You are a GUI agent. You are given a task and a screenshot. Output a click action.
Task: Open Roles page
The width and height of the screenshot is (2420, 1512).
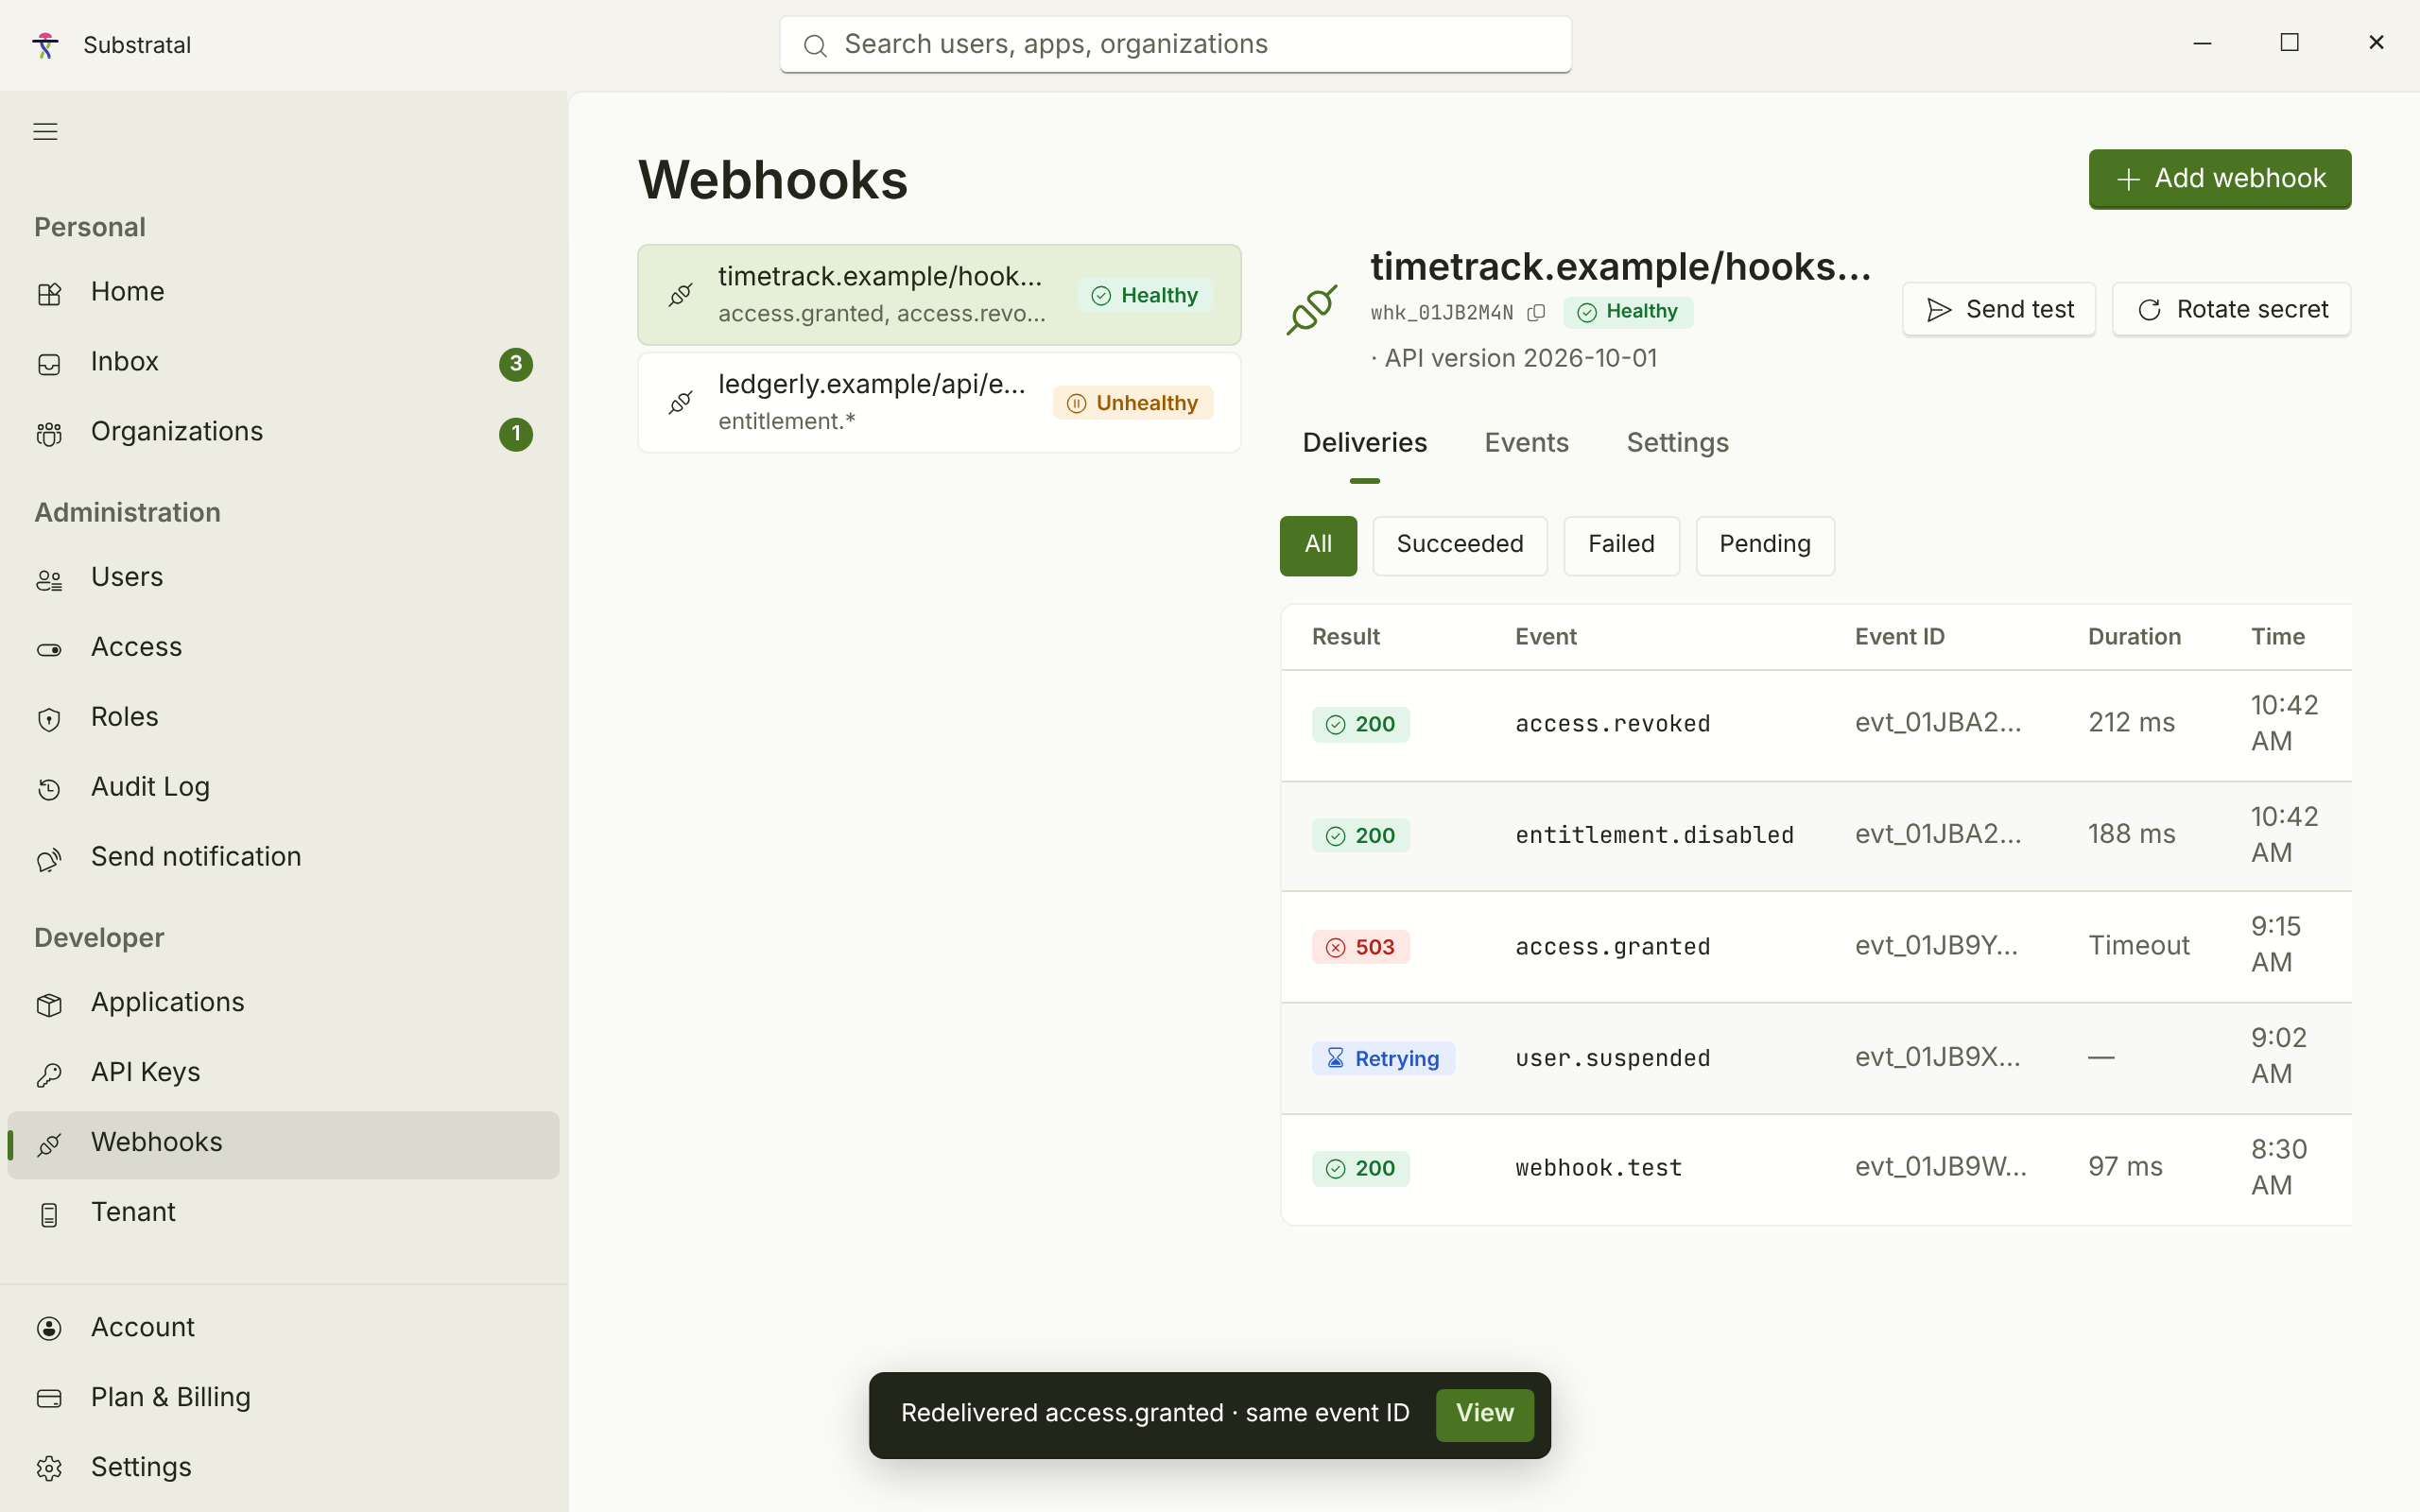click(283, 718)
